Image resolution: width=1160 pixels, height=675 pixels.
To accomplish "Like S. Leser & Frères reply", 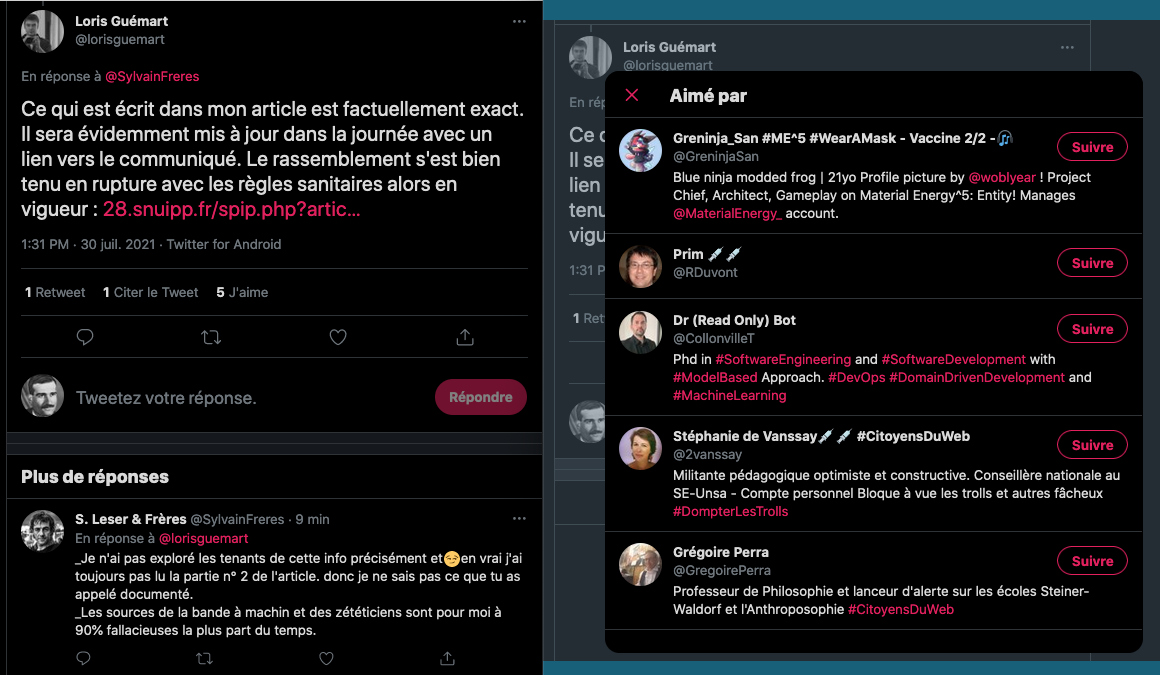I will [326, 658].
